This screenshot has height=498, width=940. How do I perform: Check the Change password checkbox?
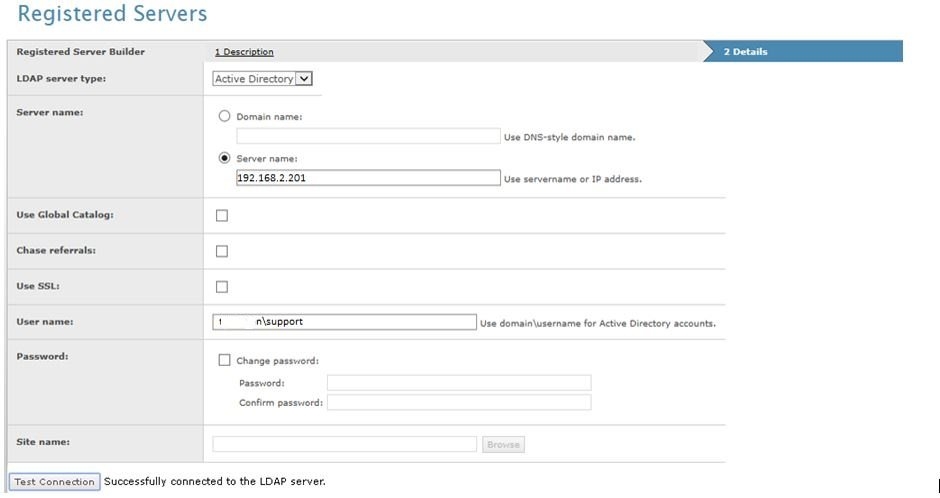point(224,361)
